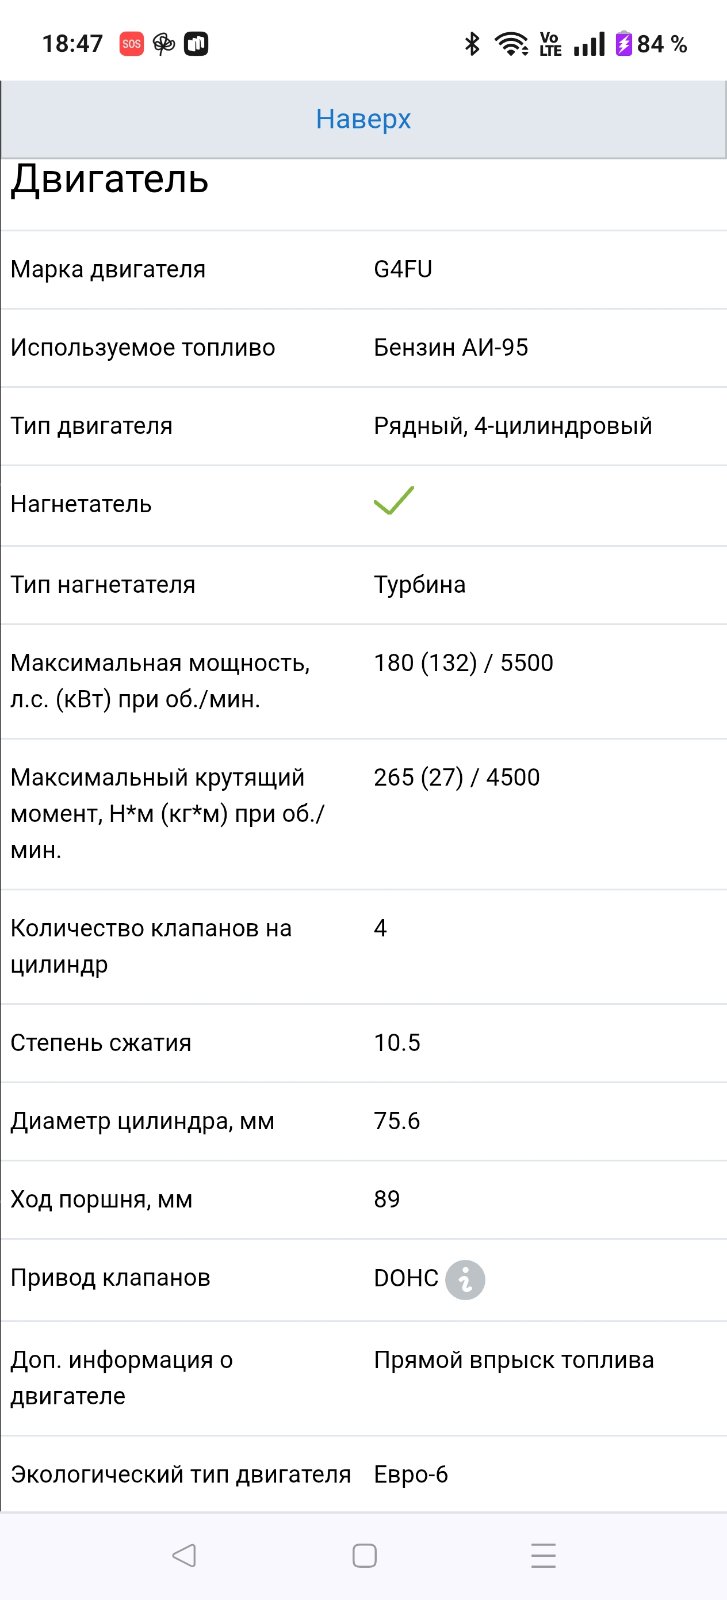This screenshot has height=1600, width=727.
Task: Select the Бензин АИ-95 fuel value
Action: [x=451, y=348]
